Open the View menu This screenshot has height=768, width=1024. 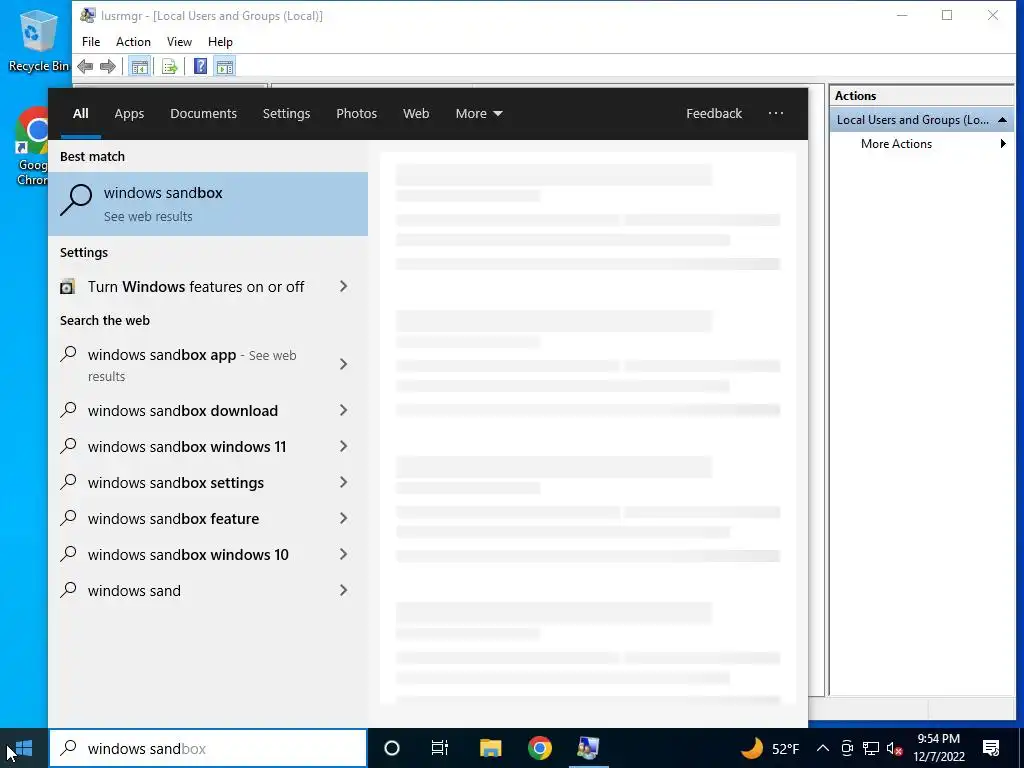coord(179,42)
